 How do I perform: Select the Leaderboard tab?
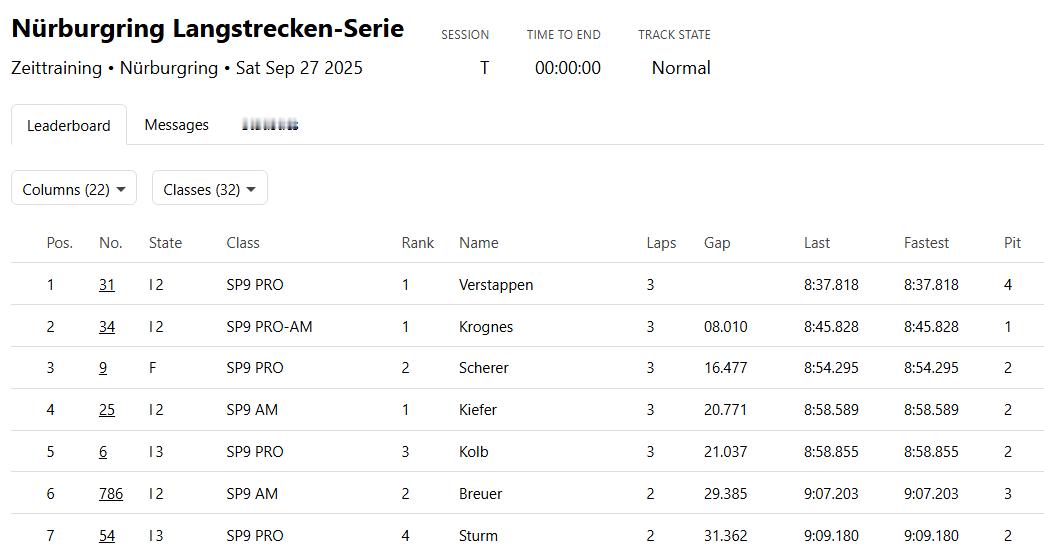69,125
